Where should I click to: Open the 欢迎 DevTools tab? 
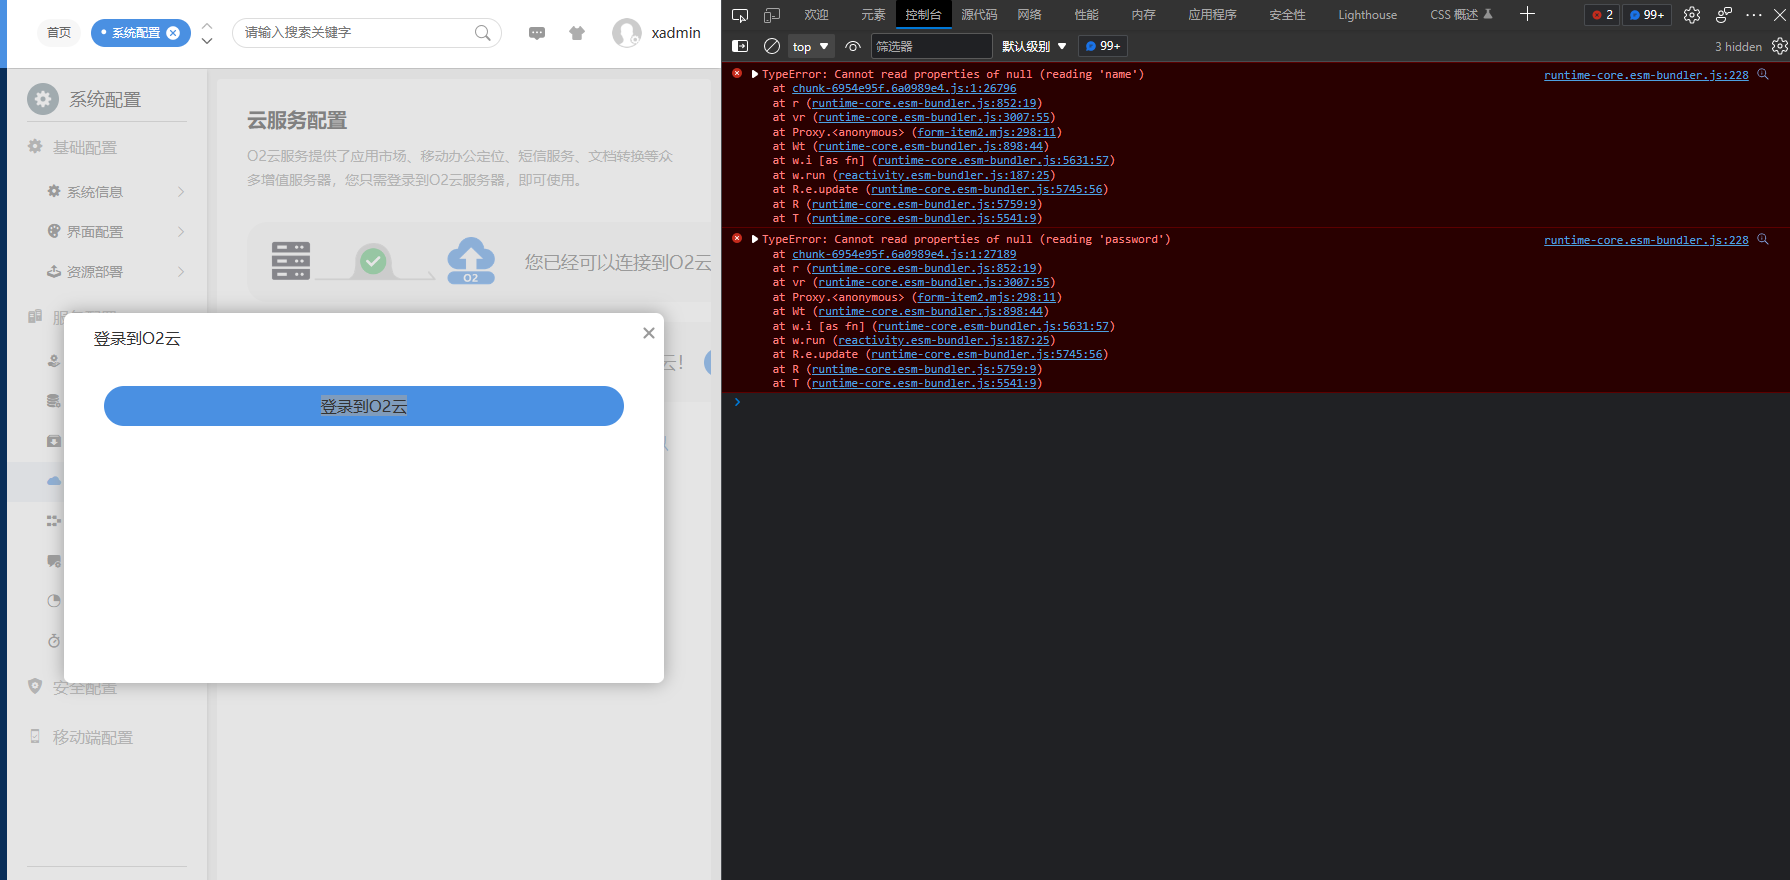pyautogui.click(x=816, y=15)
